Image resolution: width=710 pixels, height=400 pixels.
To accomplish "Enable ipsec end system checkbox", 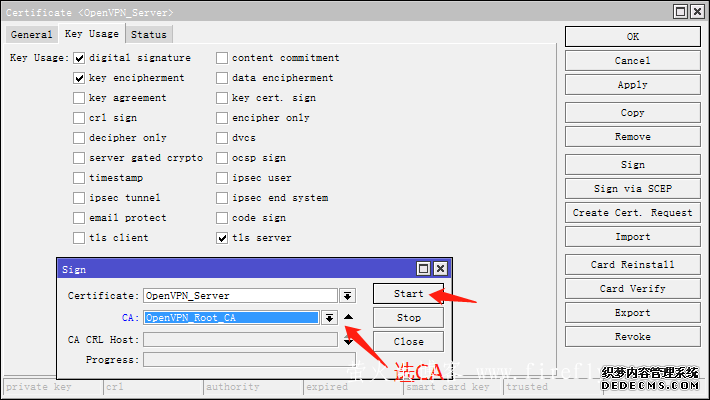I will (222, 198).
